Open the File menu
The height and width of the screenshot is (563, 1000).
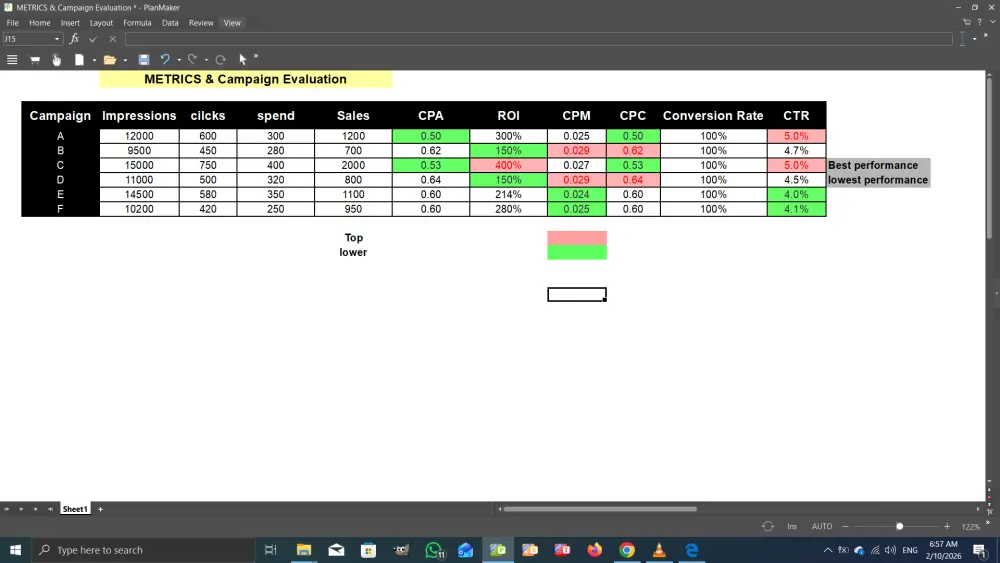coord(13,23)
